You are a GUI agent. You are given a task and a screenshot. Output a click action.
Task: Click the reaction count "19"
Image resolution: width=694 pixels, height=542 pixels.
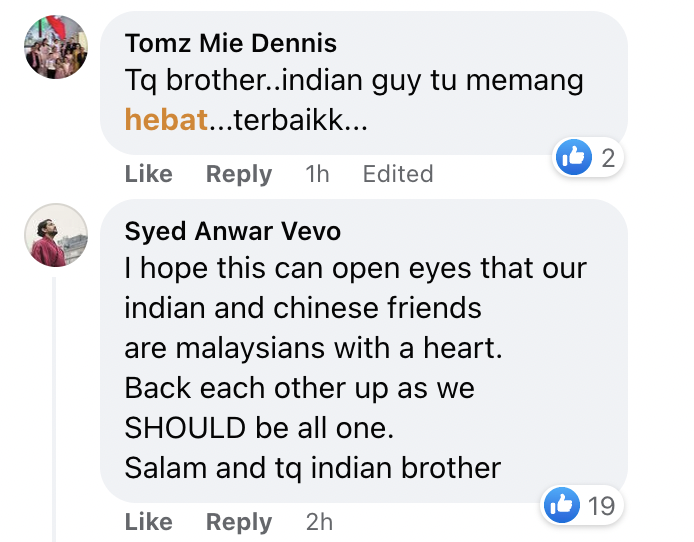tap(600, 506)
